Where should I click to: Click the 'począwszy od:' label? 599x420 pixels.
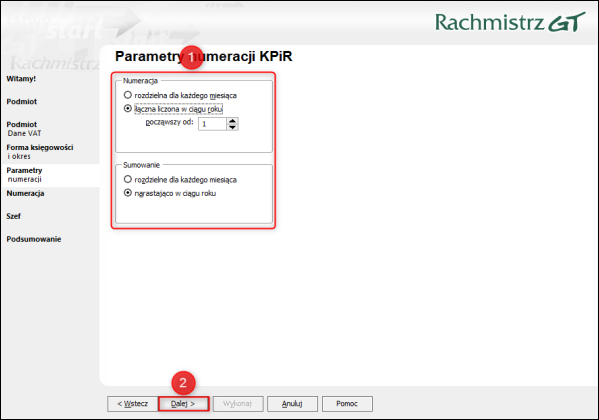pos(170,123)
